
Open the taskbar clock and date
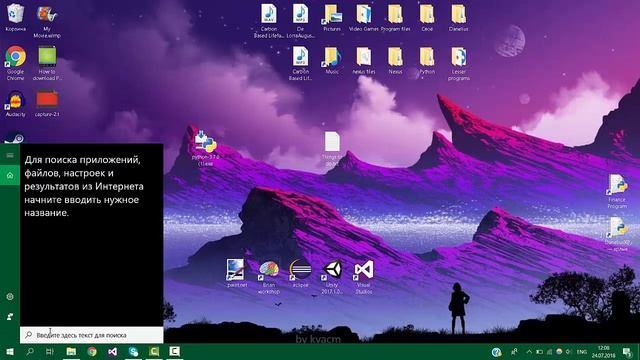[603, 352]
